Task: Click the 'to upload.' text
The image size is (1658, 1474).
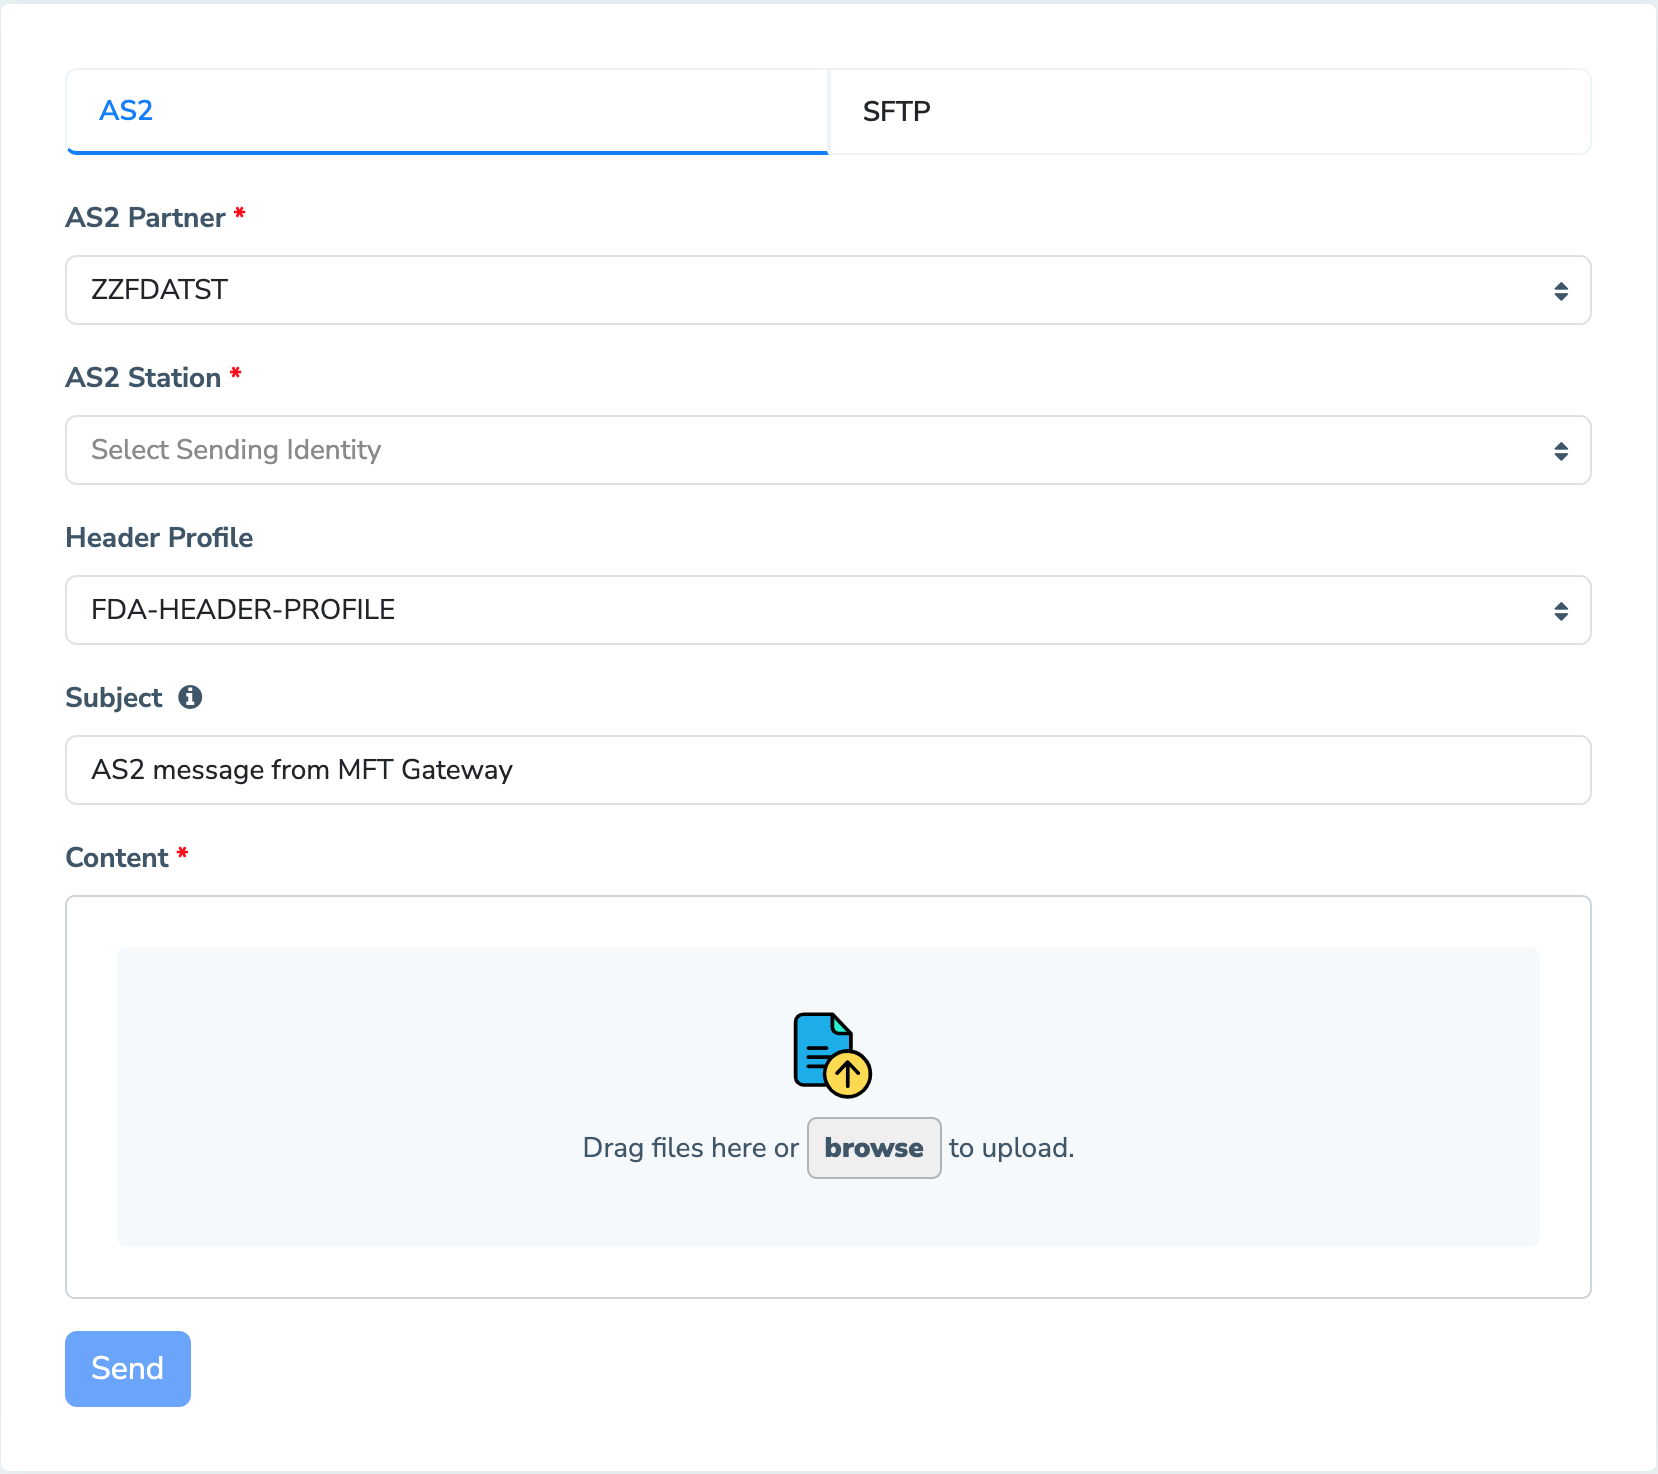Action: pos(1012,1148)
